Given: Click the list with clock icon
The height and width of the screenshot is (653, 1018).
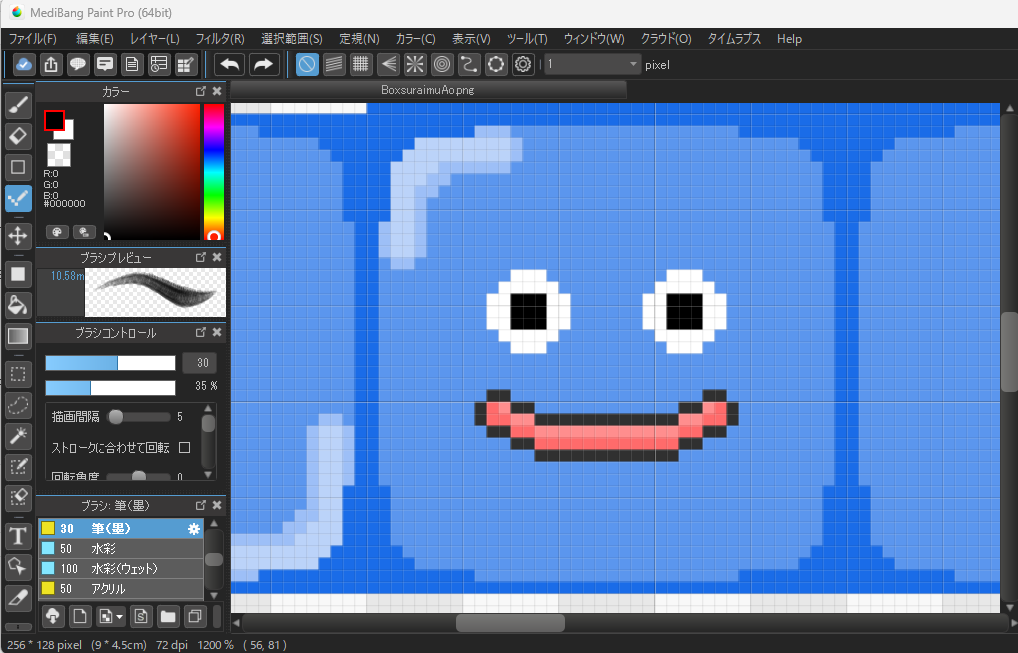Looking at the screenshot, I should 159,64.
